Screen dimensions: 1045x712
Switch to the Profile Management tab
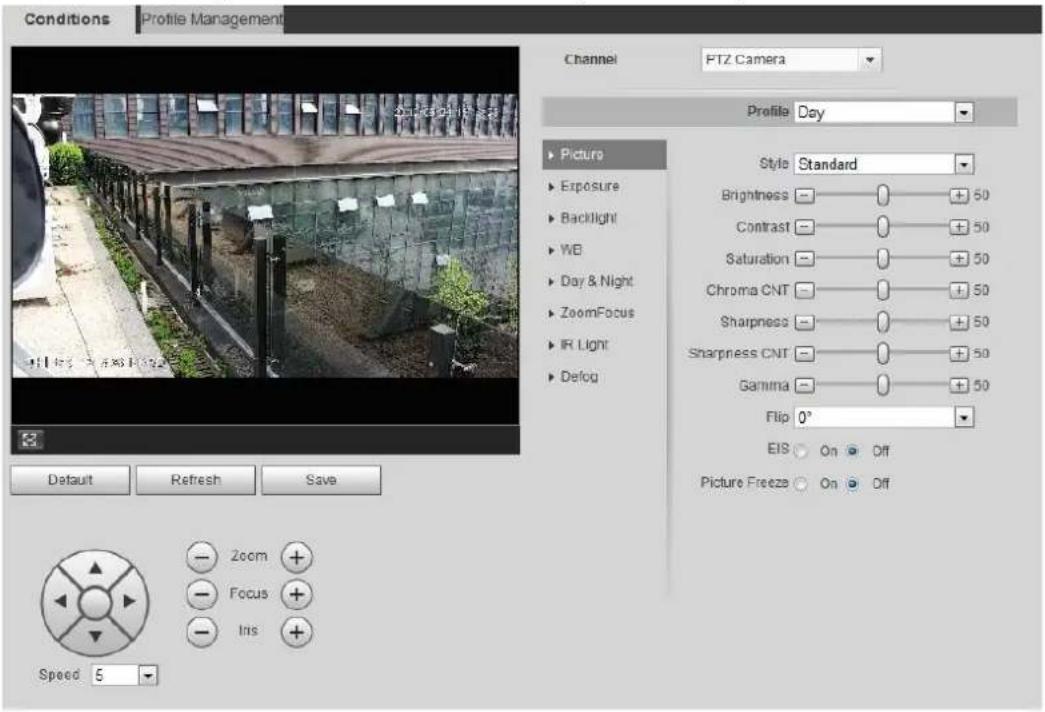tap(211, 19)
